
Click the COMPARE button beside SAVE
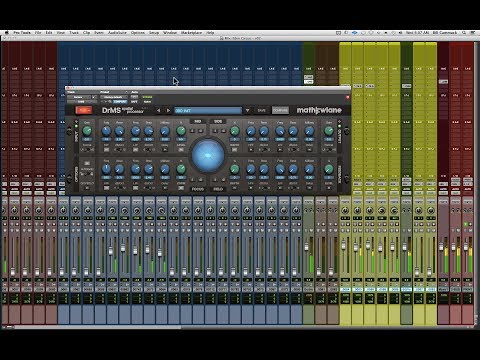pyautogui.click(x=280, y=110)
